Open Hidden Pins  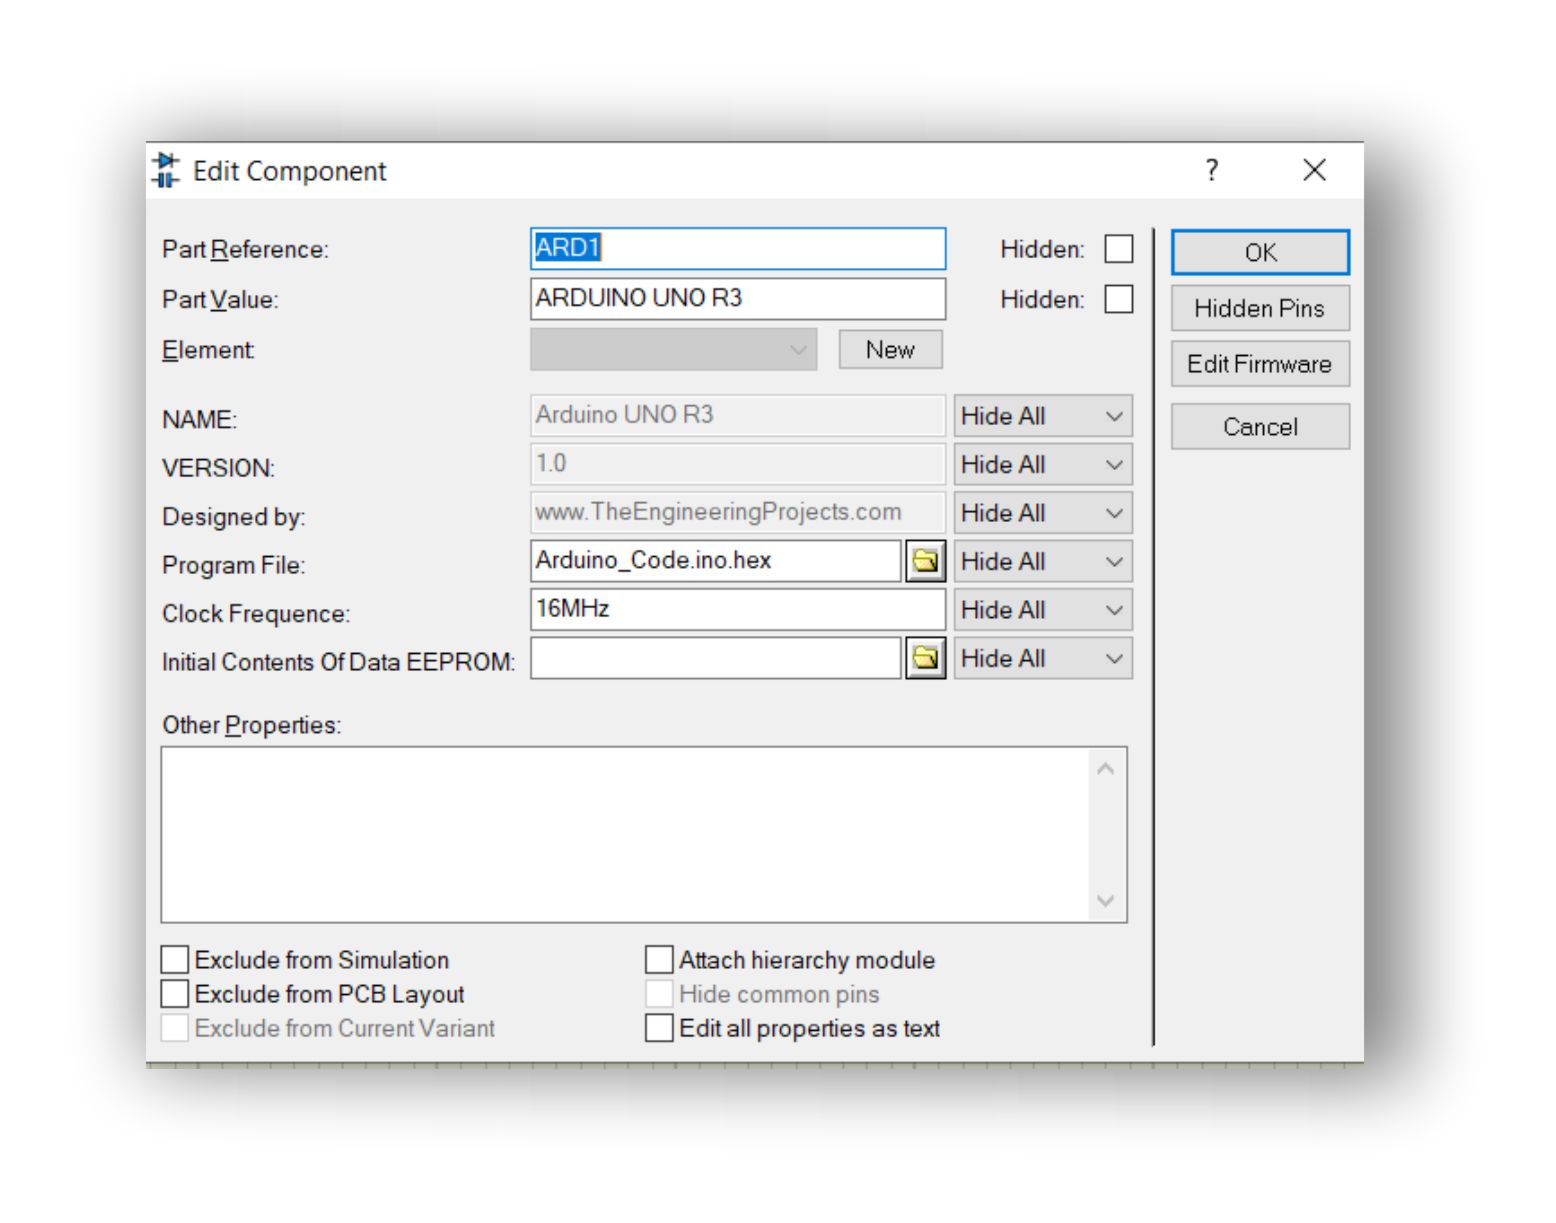pyautogui.click(x=1260, y=308)
